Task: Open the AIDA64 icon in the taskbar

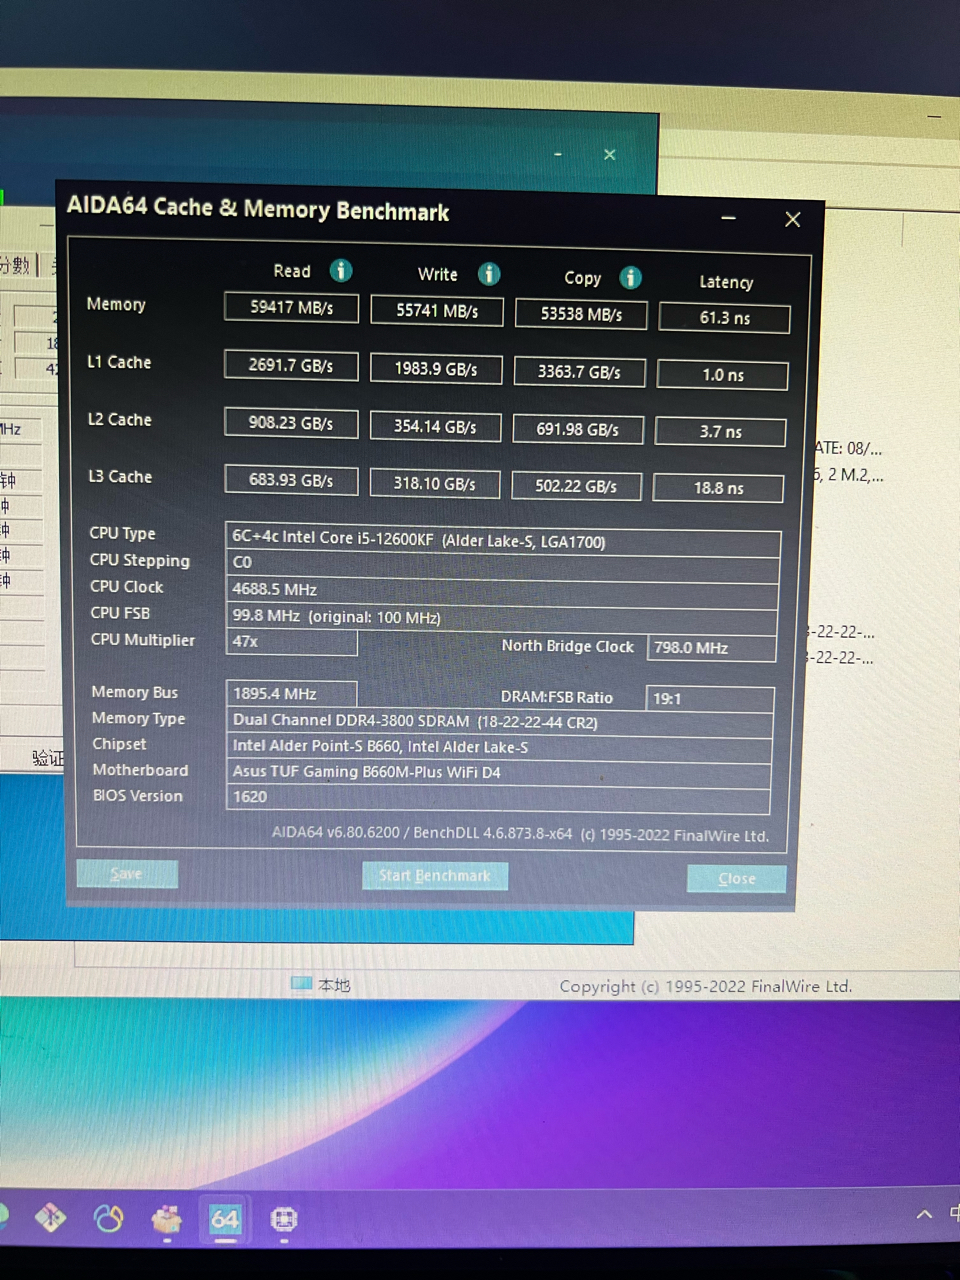Action: (x=225, y=1218)
